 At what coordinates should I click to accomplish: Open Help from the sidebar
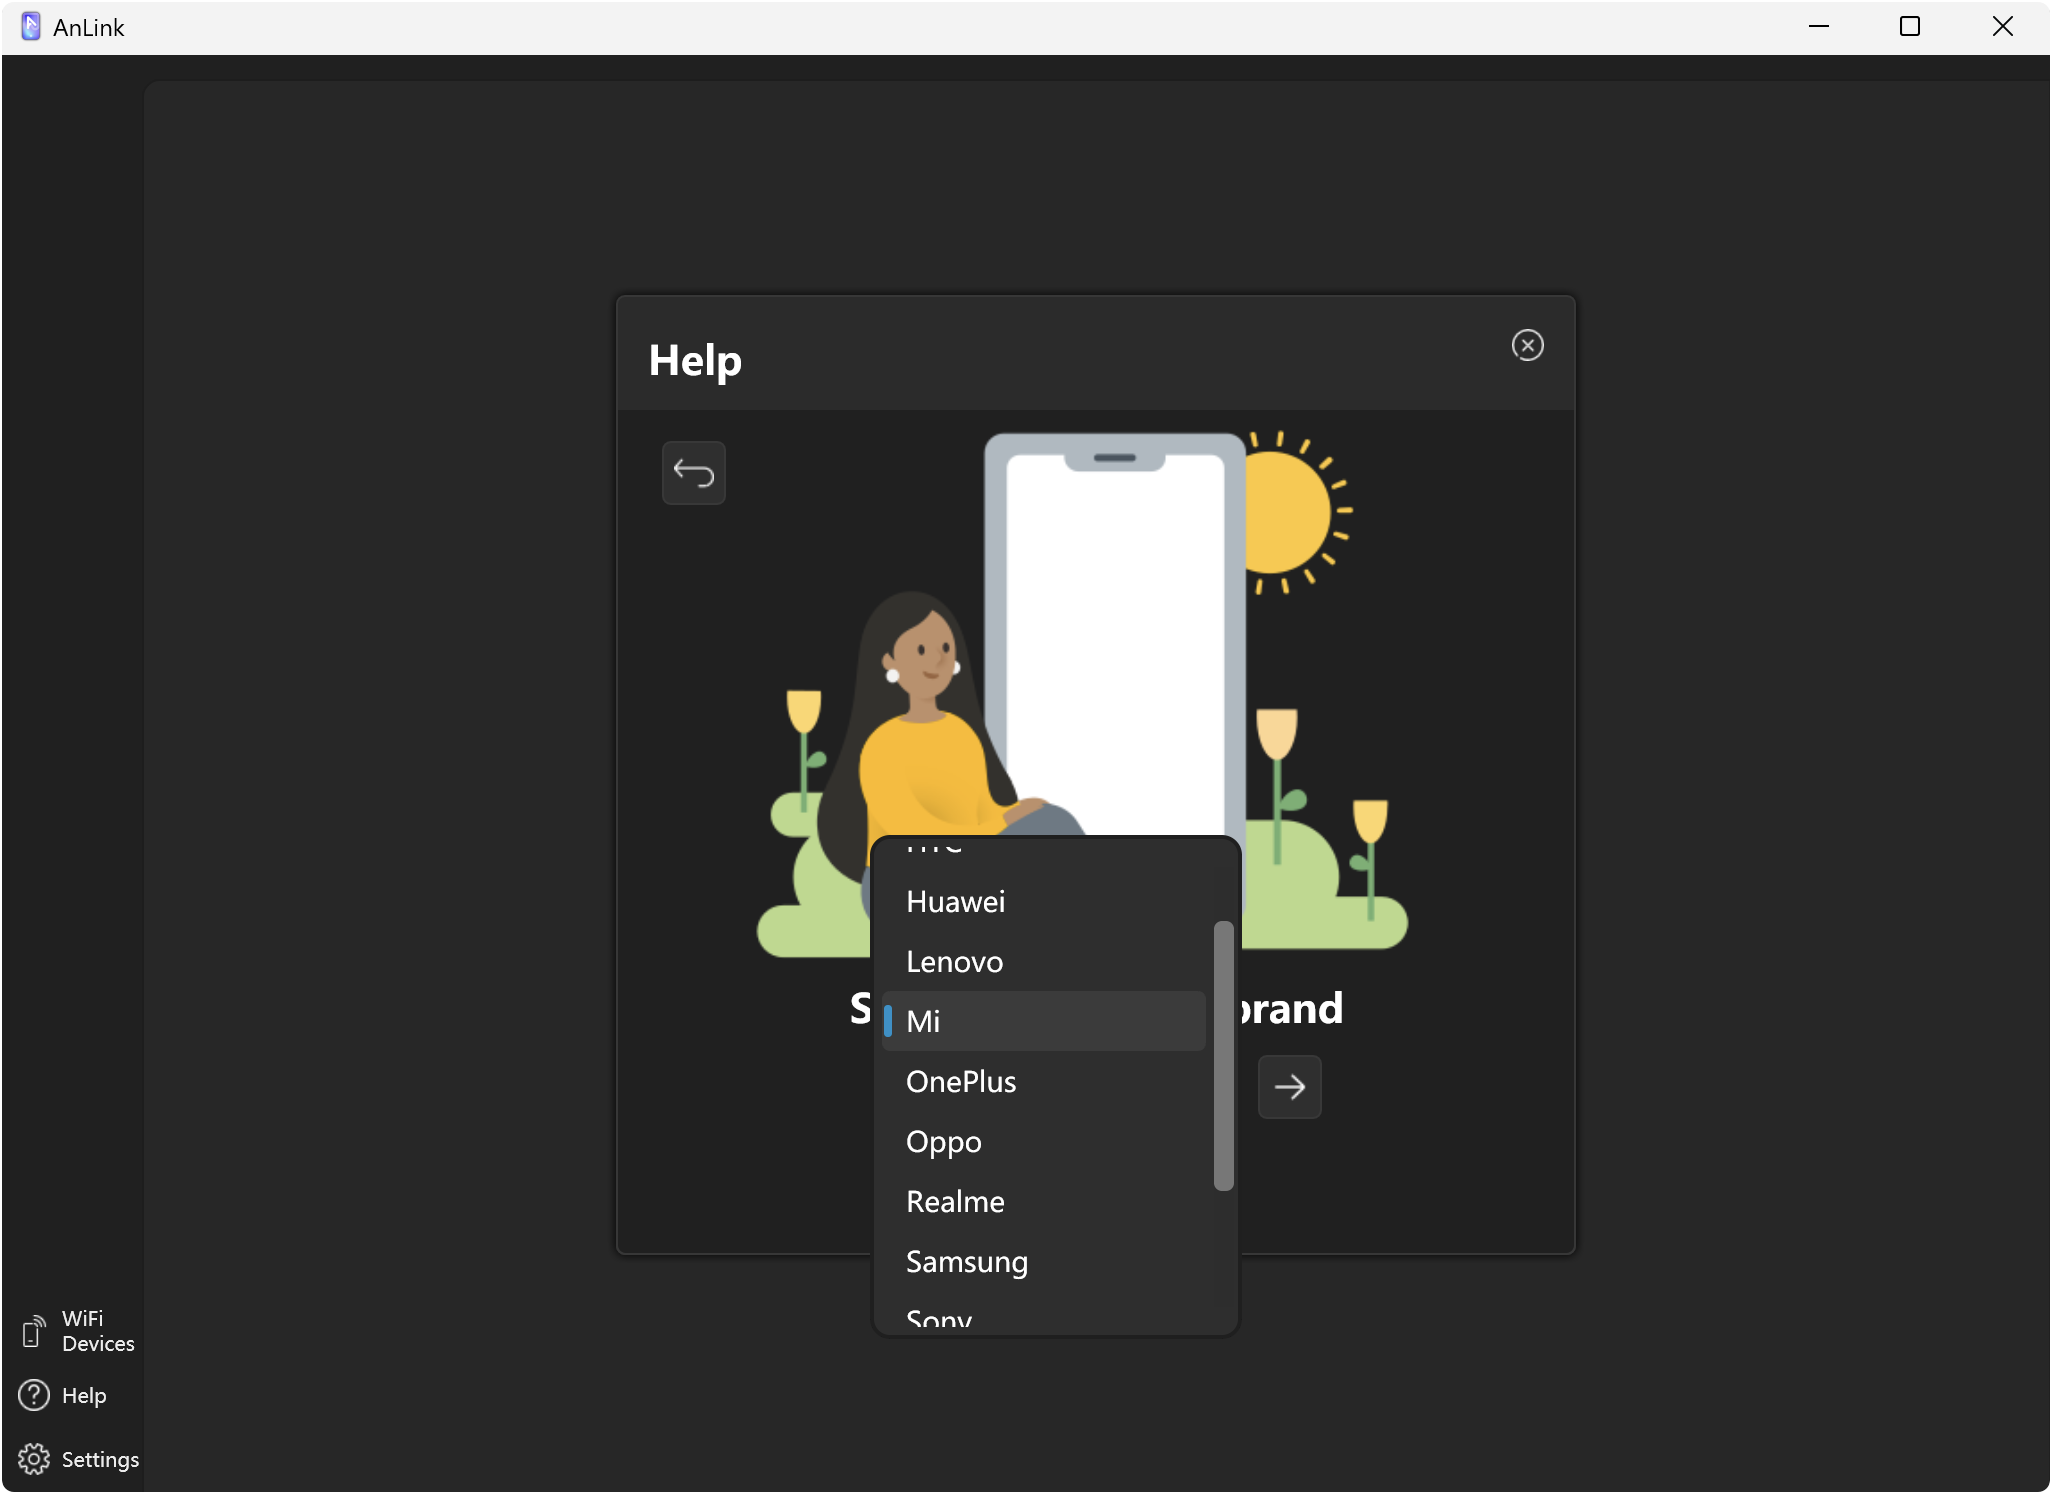coord(64,1395)
